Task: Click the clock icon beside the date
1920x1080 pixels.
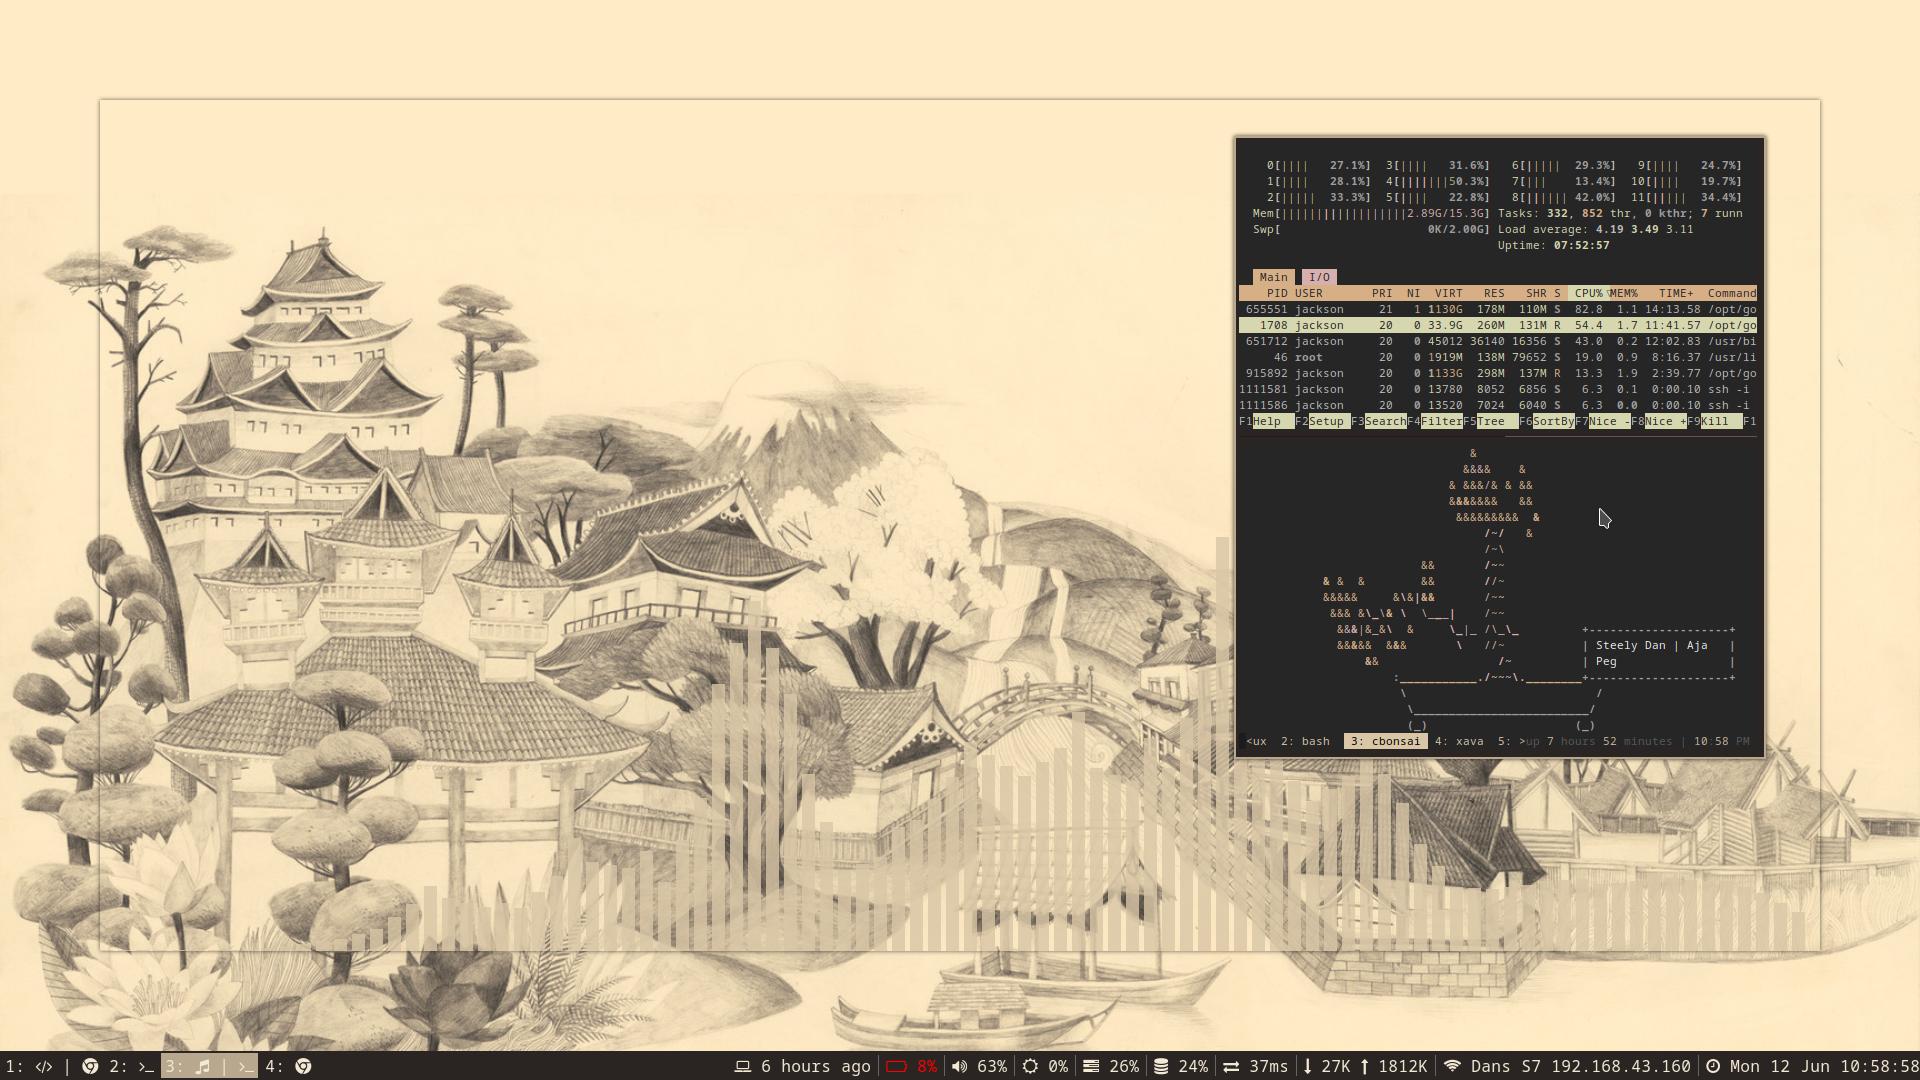Action: [x=1713, y=1066]
